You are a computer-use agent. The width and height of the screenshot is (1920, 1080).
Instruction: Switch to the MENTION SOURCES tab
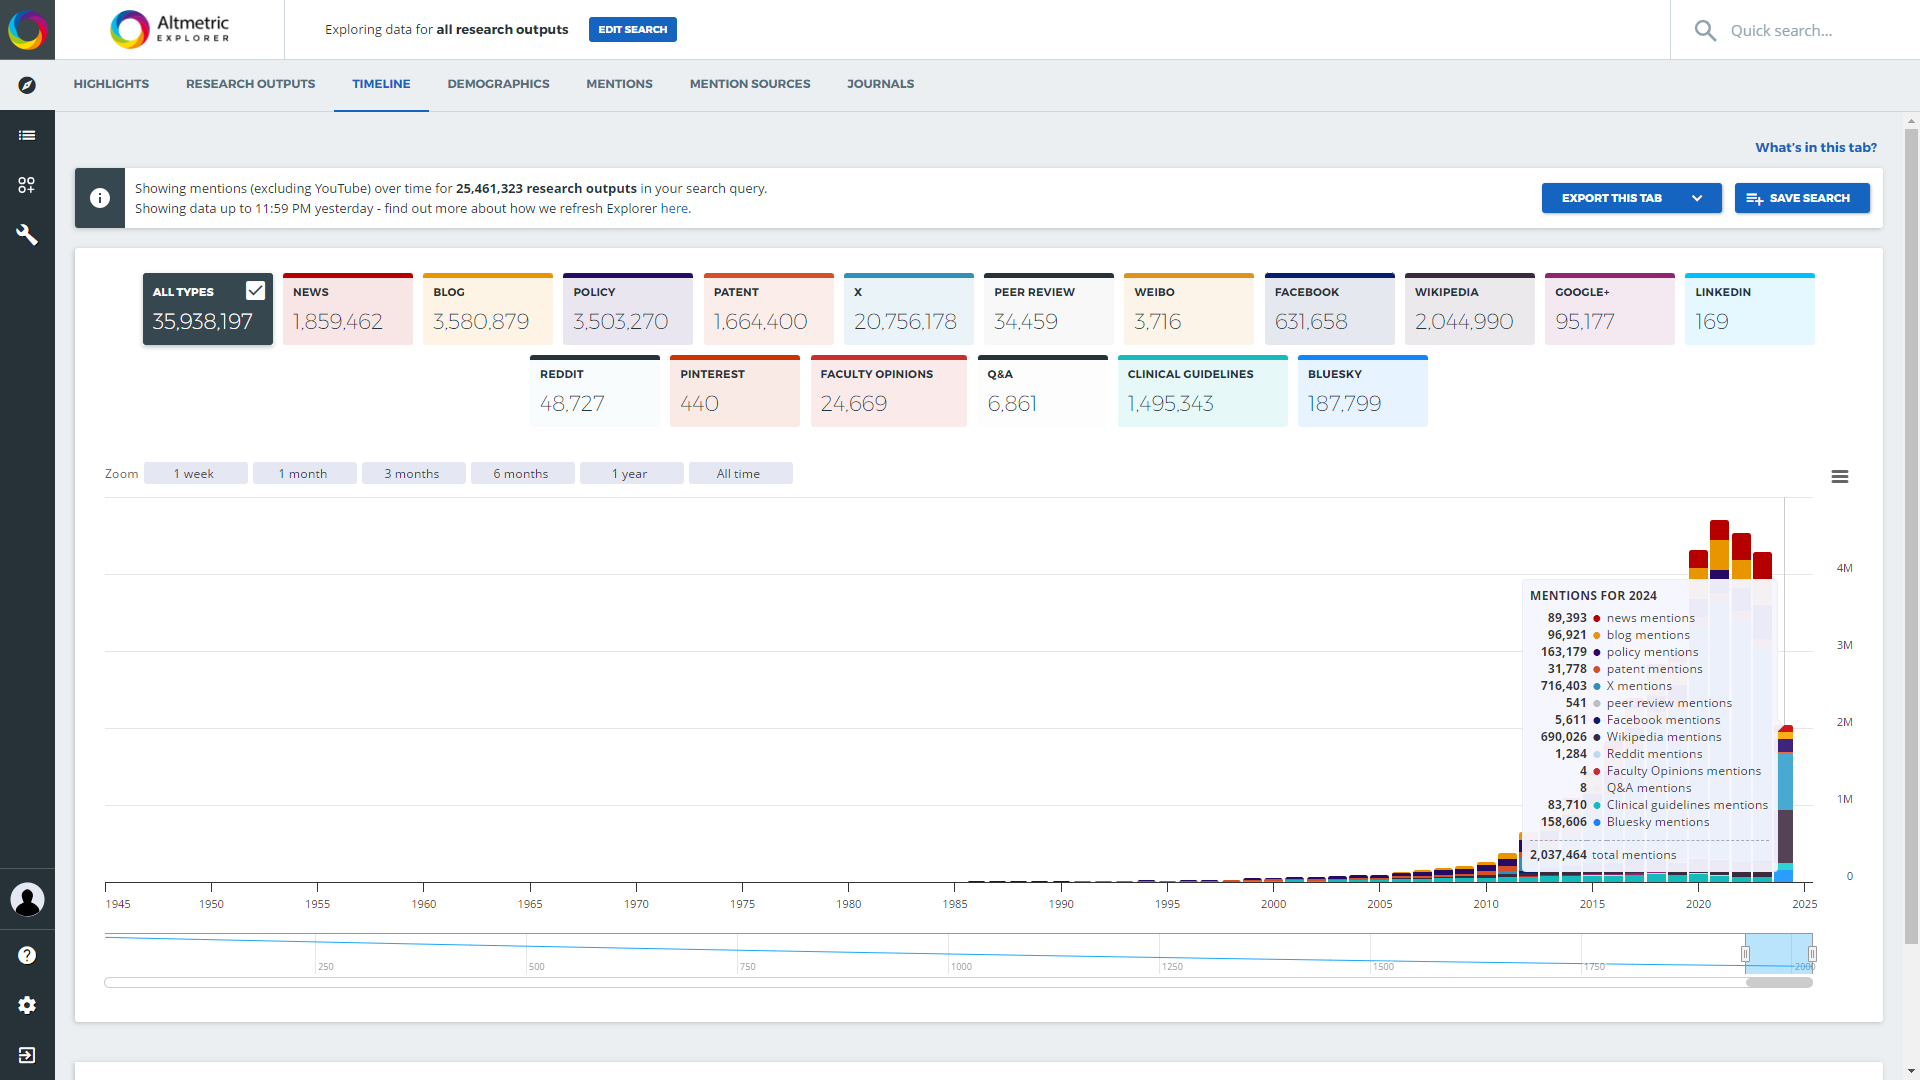[749, 84]
